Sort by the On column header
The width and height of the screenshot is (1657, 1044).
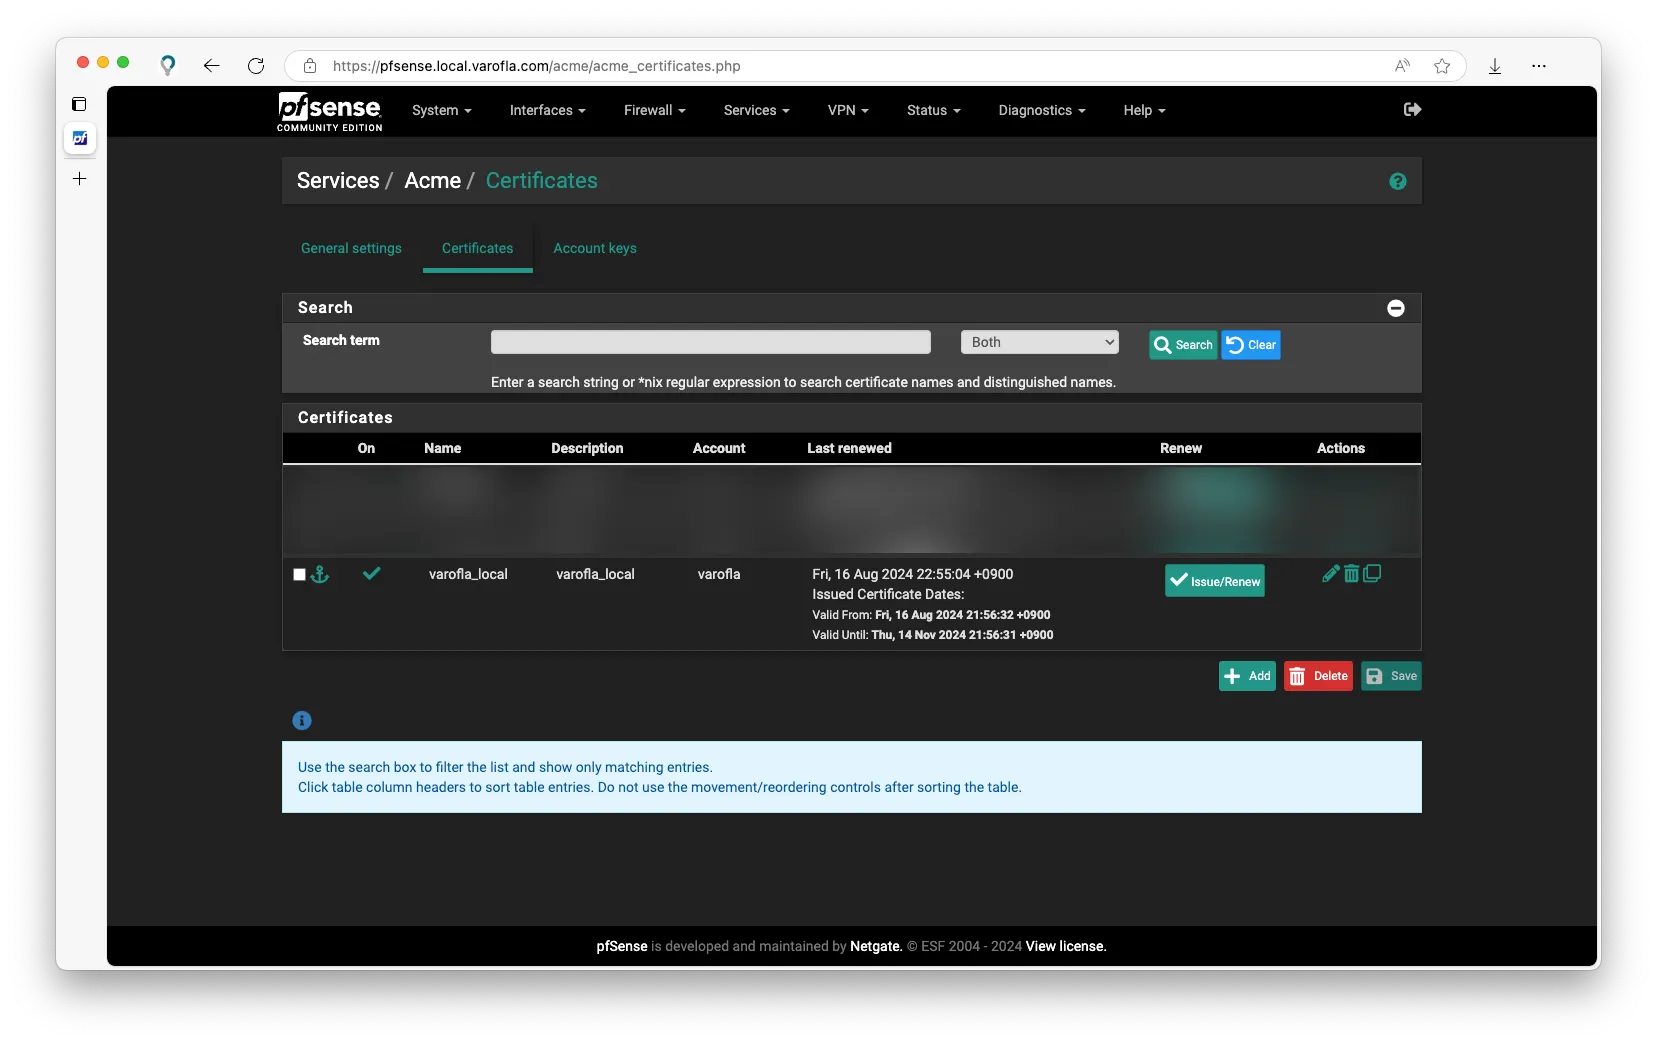pyautogui.click(x=366, y=448)
